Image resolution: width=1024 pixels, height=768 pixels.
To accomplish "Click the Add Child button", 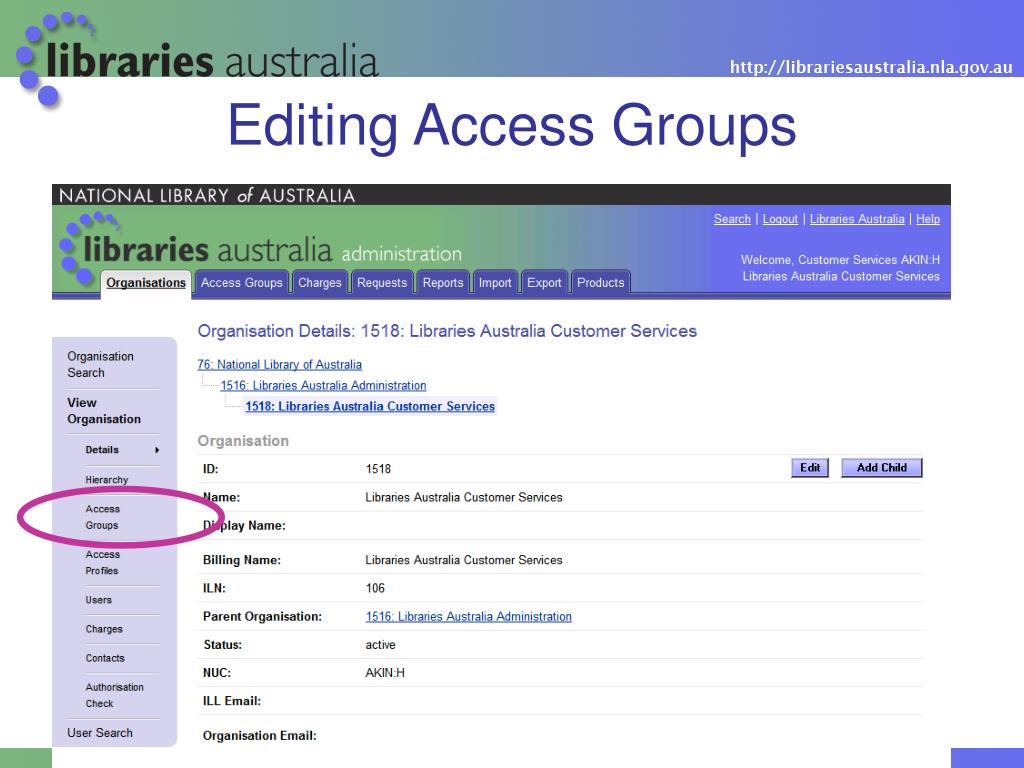I will 882,468.
